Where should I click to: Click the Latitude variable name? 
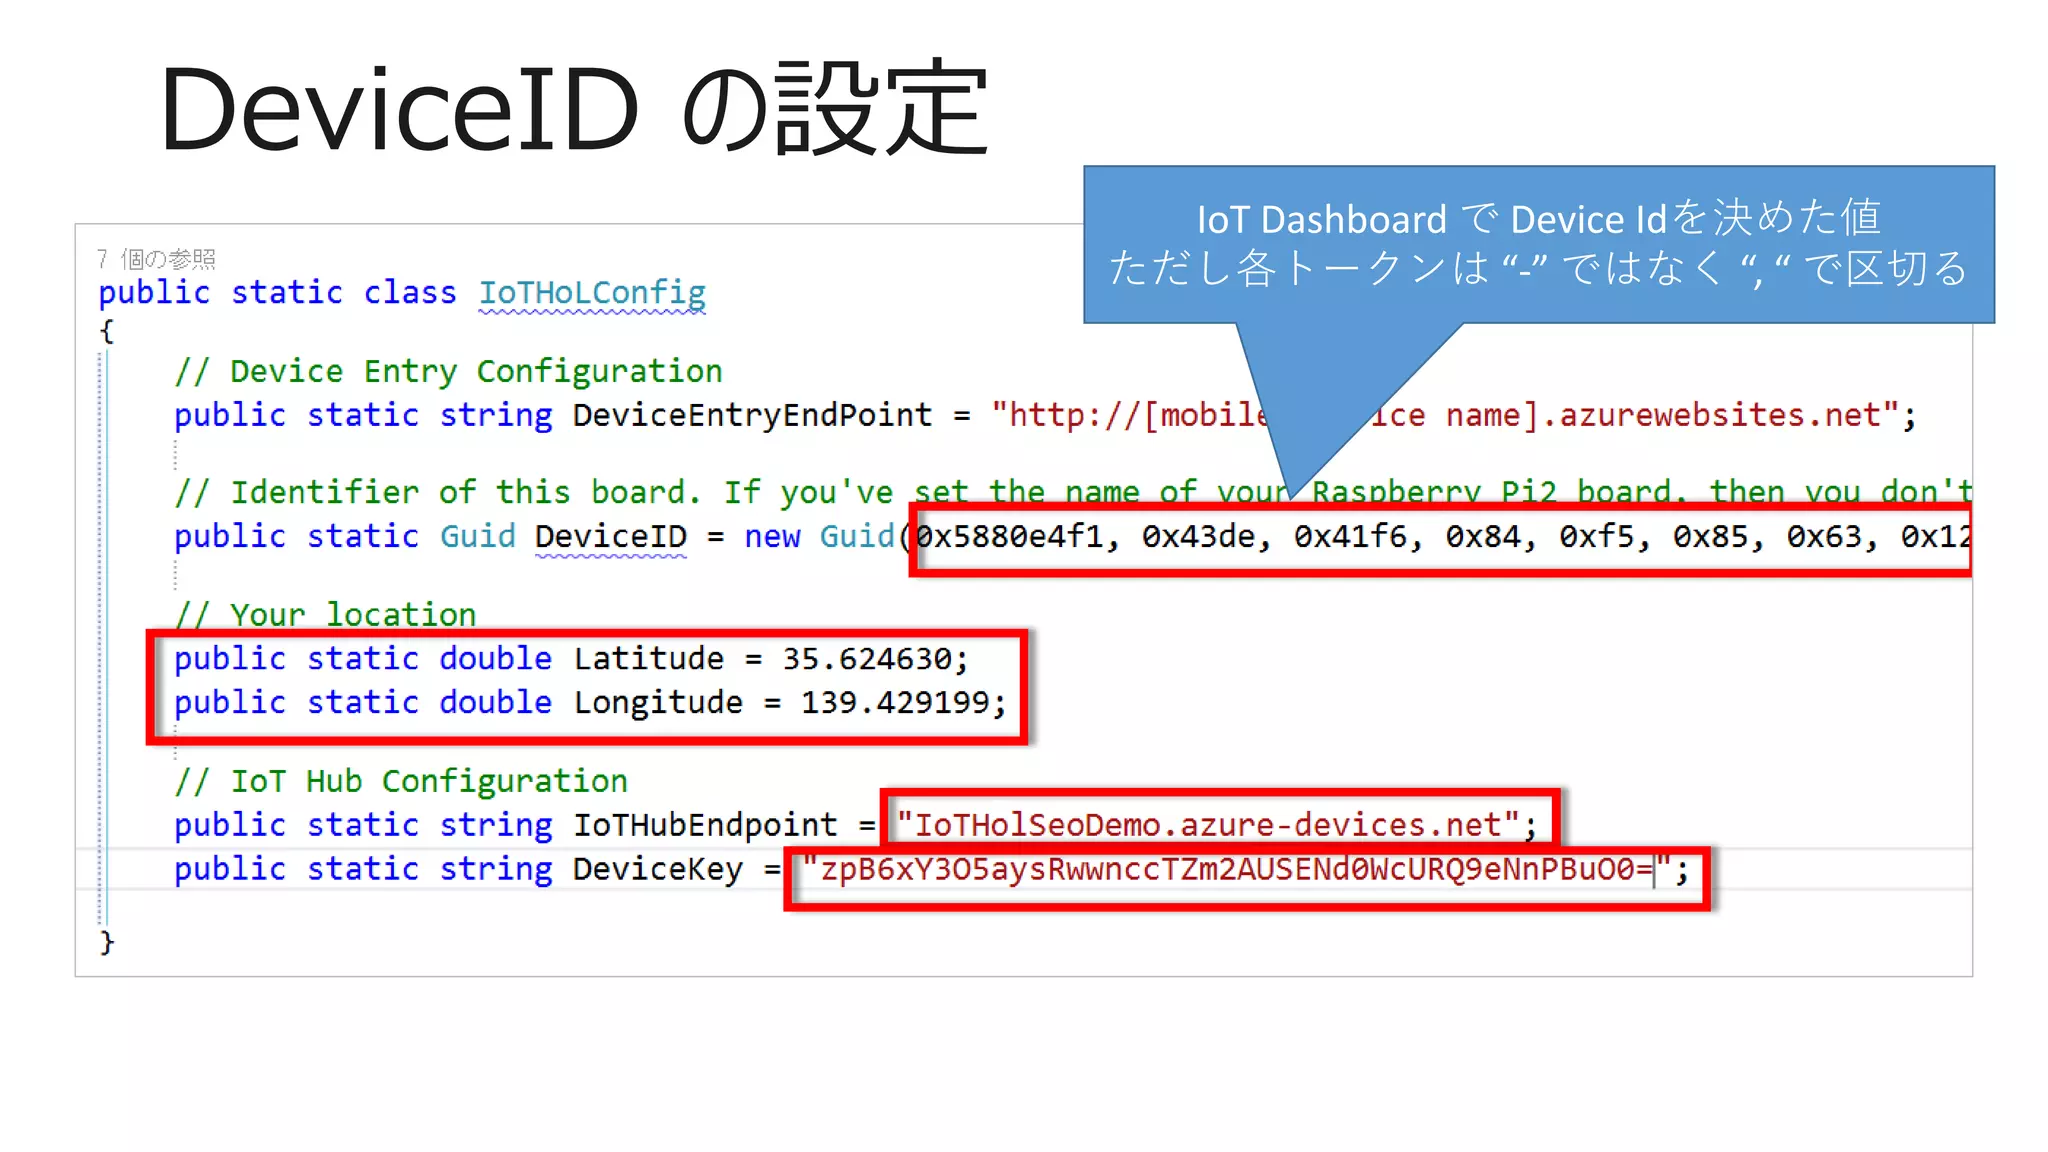(648, 659)
